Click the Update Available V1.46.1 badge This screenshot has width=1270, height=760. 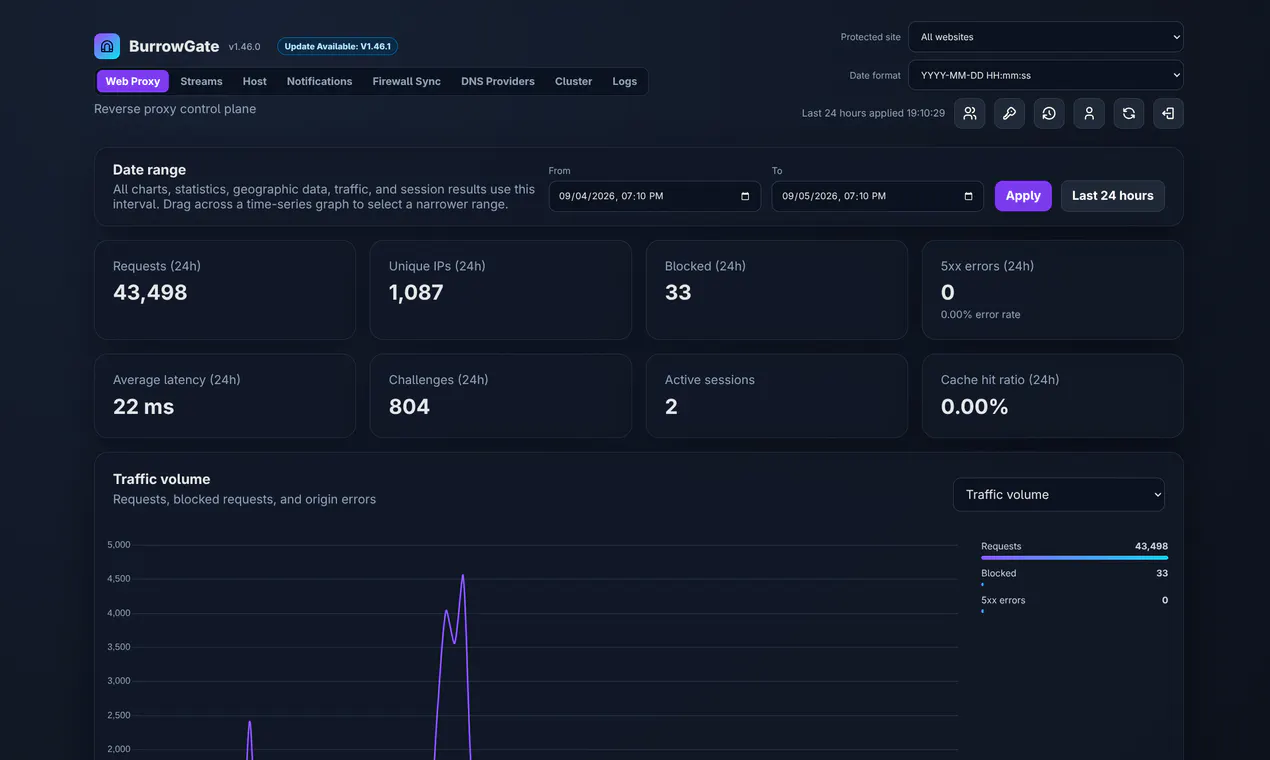[x=337, y=46]
